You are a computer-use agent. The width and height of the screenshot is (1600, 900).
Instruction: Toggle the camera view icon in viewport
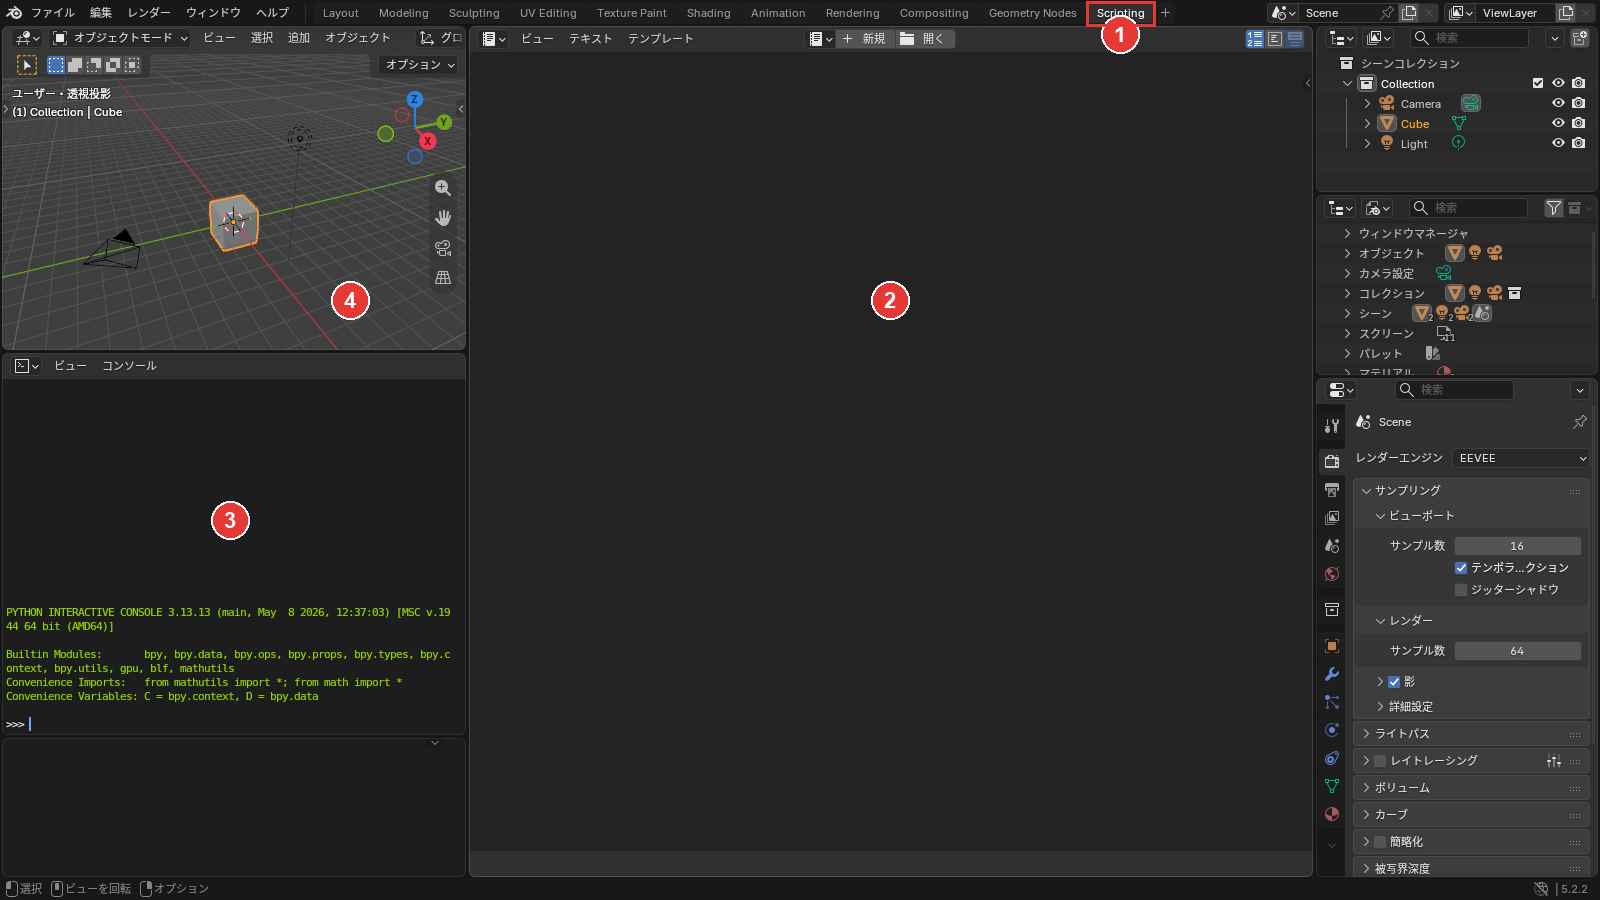pyautogui.click(x=443, y=248)
